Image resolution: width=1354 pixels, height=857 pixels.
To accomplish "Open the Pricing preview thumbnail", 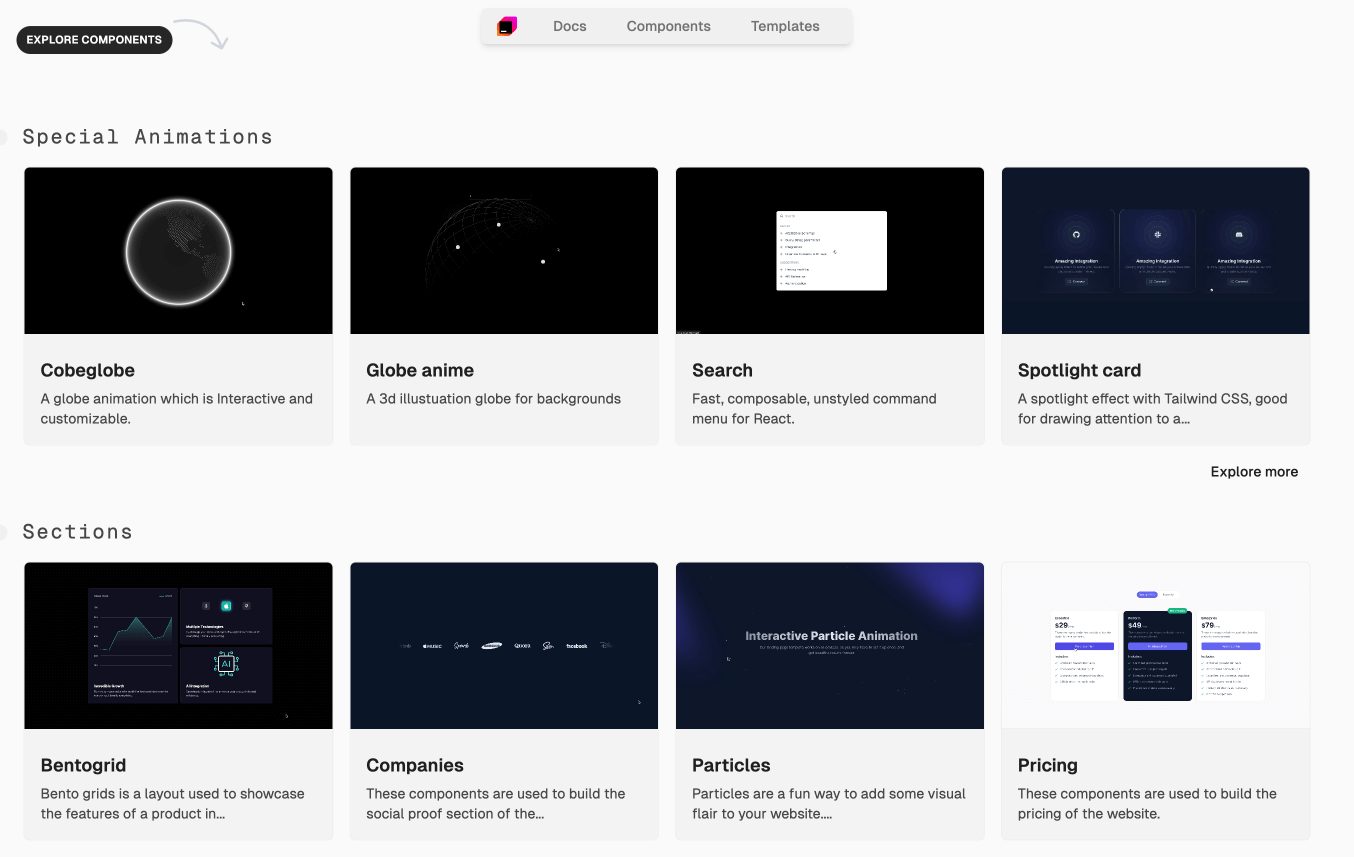I will pos(1155,646).
